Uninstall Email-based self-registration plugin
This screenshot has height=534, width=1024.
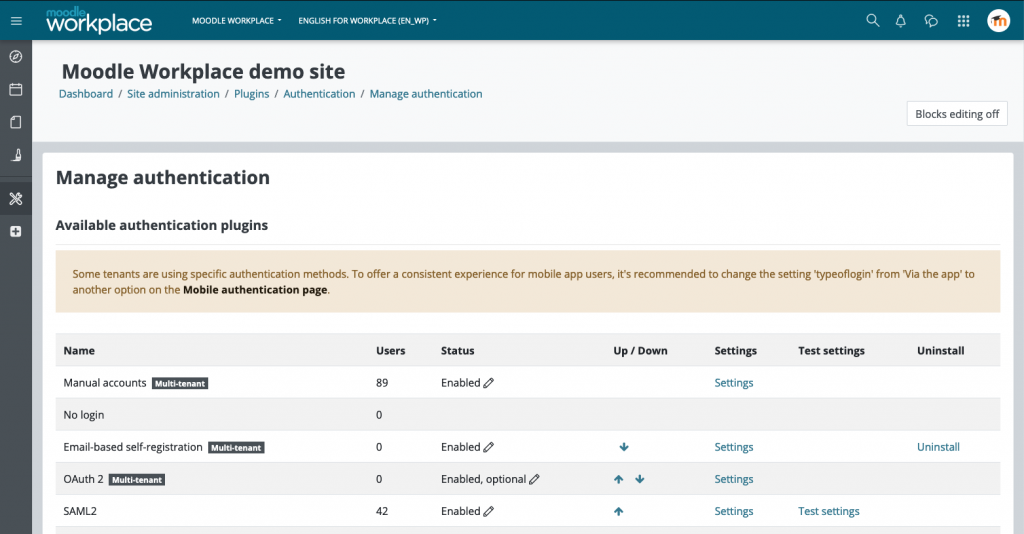[938, 447]
